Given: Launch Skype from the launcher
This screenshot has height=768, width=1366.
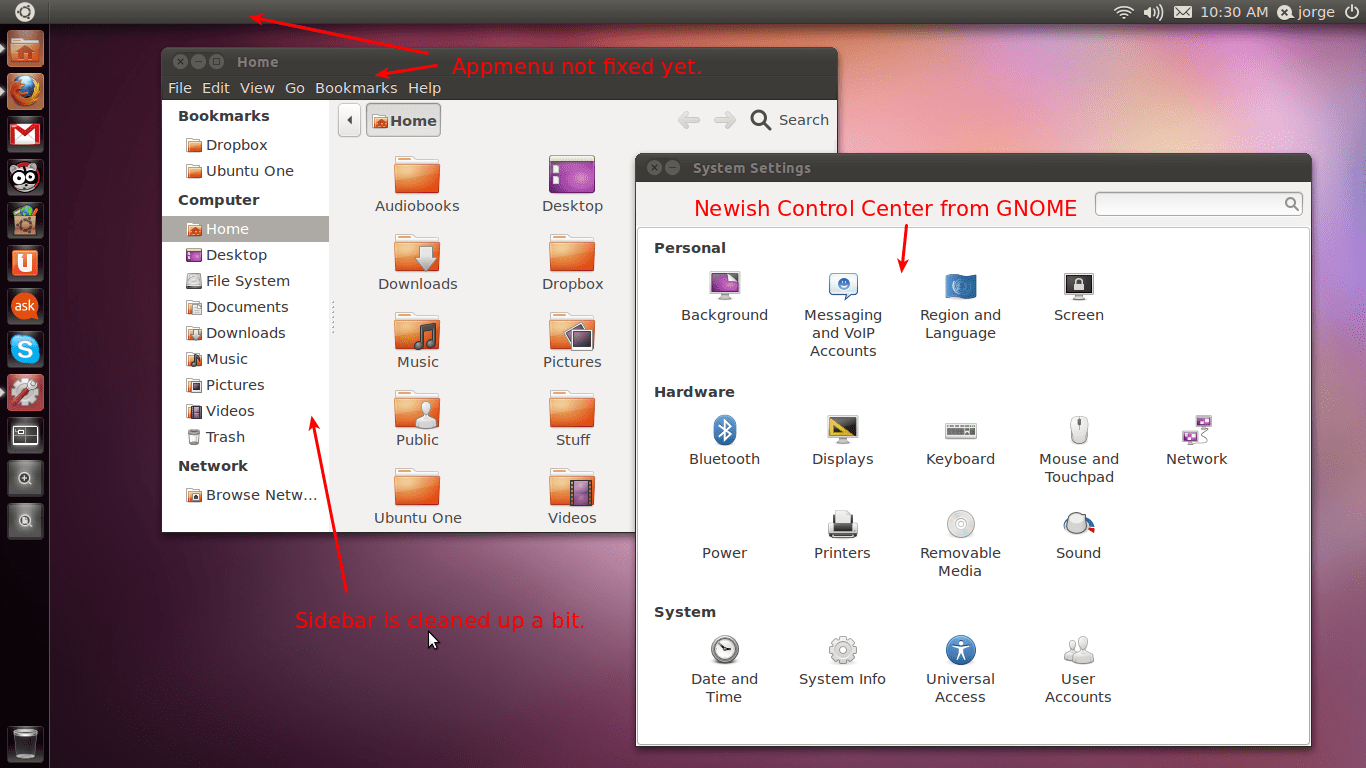Looking at the screenshot, I should click(x=25, y=349).
